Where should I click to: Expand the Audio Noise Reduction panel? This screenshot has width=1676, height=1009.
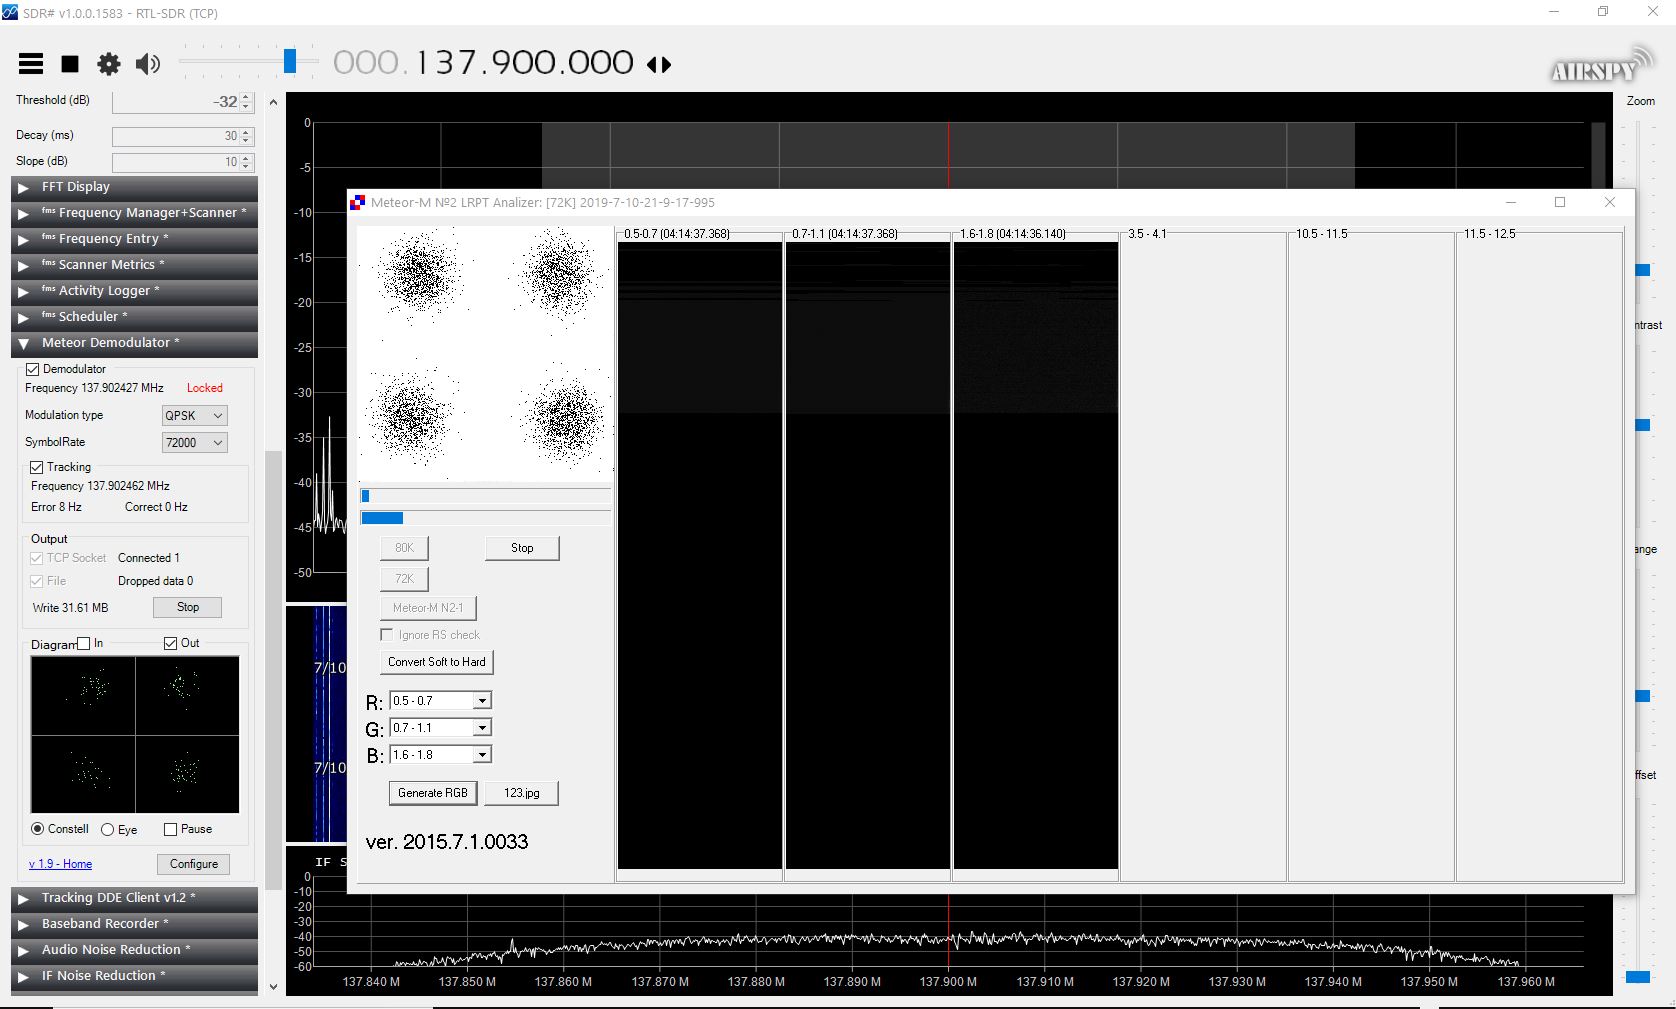[x=135, y=950]
